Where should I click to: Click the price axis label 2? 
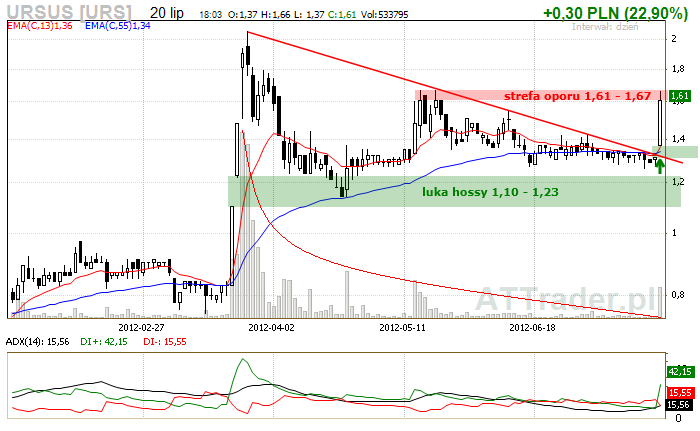click(x=674, y=39)
